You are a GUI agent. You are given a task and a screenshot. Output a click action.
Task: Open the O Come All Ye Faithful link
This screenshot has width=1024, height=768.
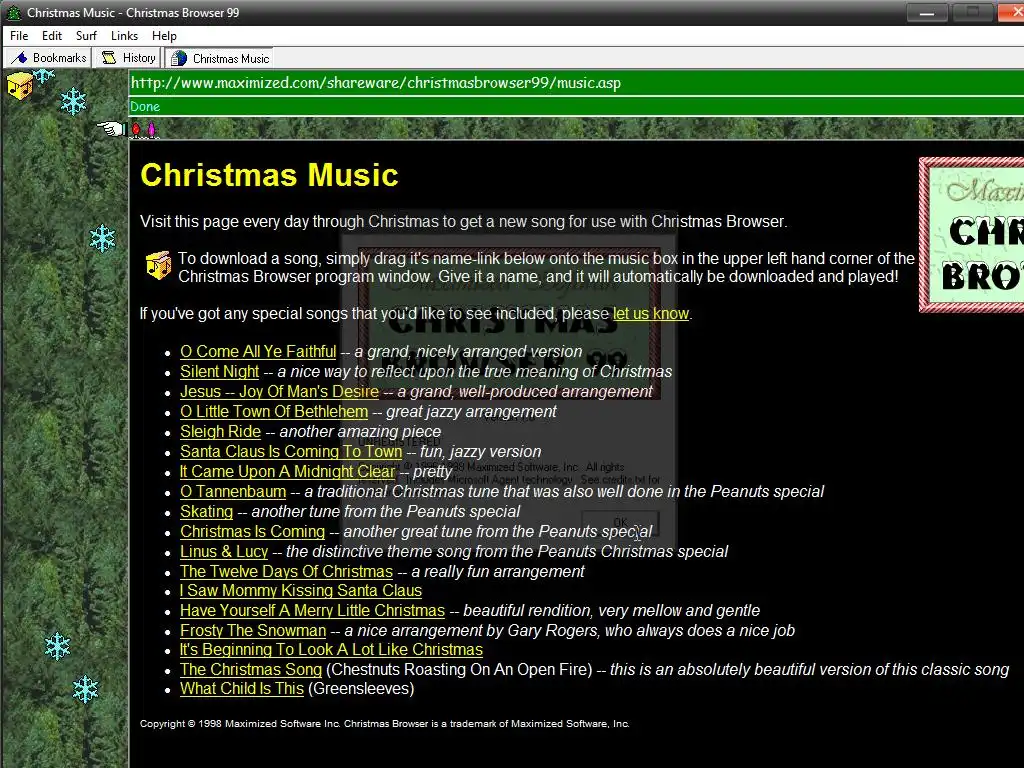[x=258, y=351]
